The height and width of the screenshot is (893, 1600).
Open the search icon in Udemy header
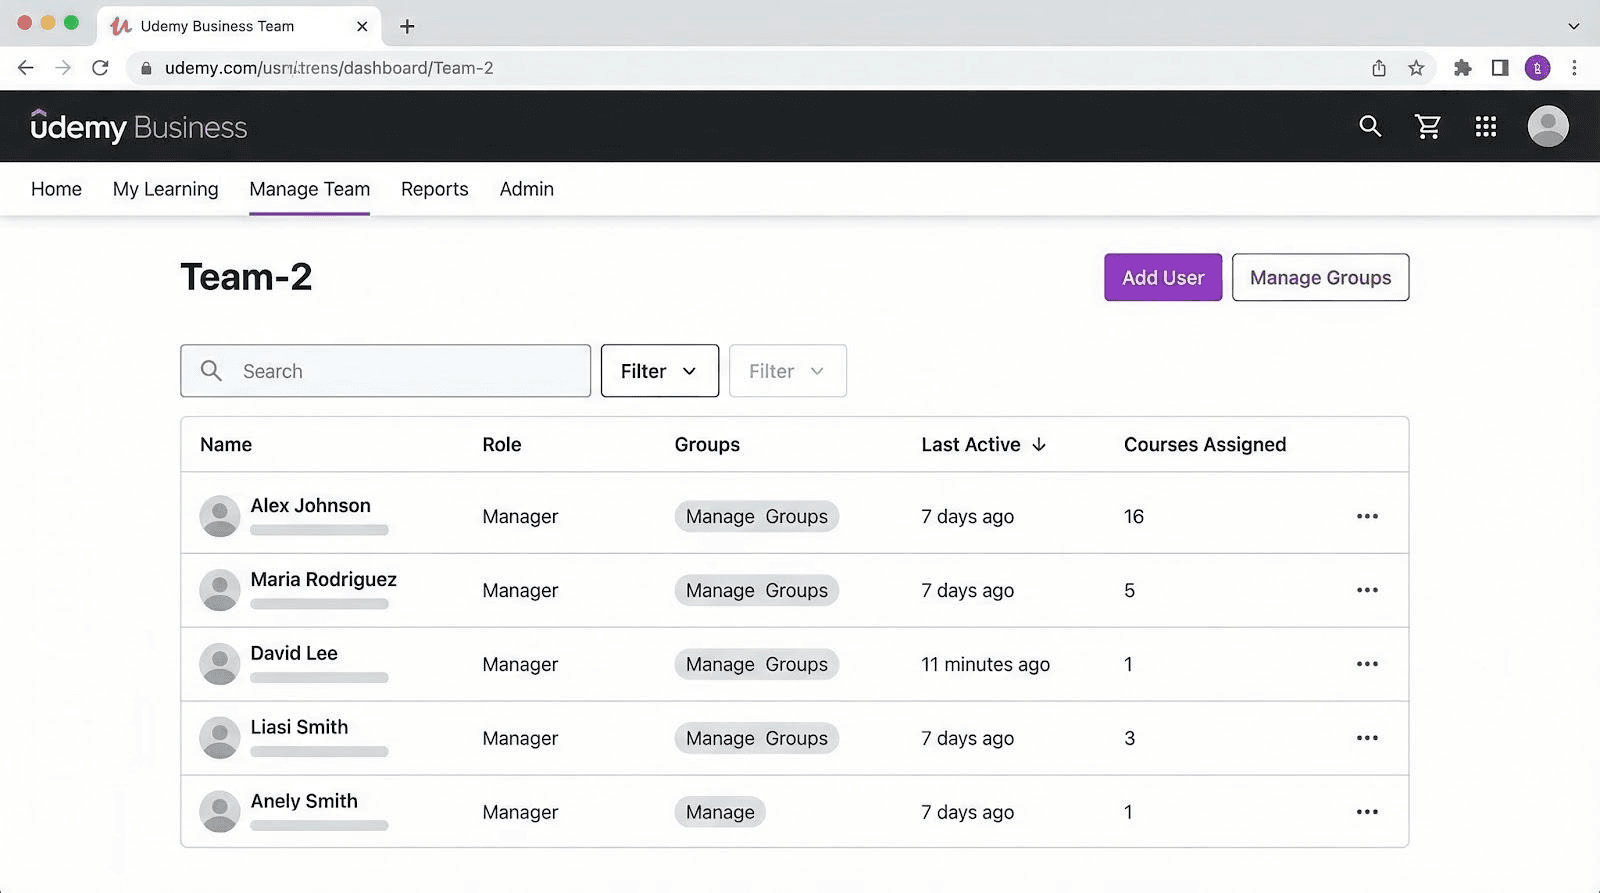pyautogui.click(x=1370, y=126)
